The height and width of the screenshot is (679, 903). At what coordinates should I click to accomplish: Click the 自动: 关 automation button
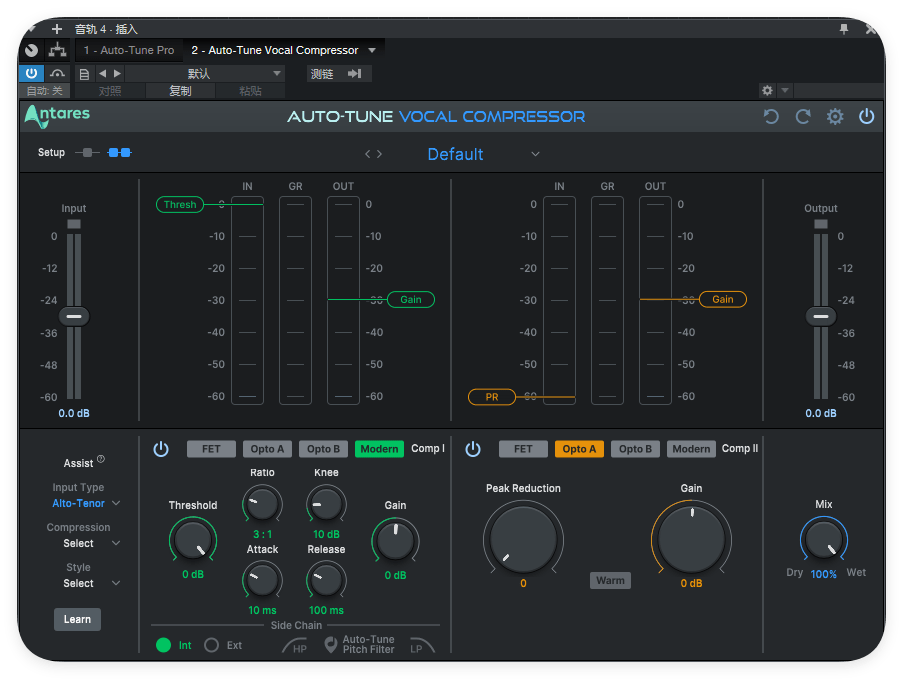[x=44, y=91]
